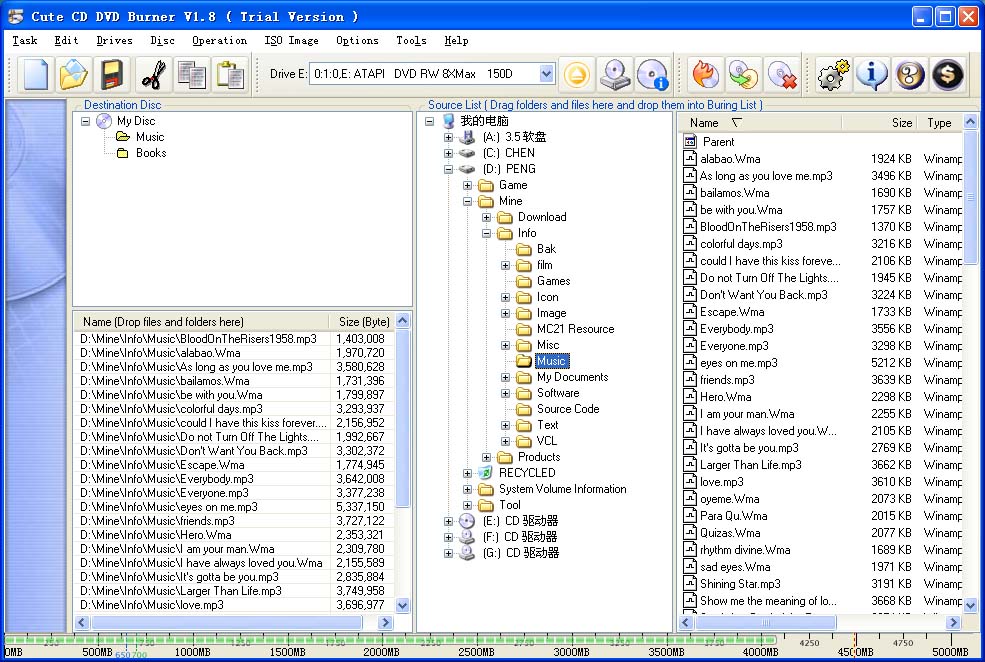Open the Help menu
Screen dimensions: 985x662
click(x=456, y=41)
